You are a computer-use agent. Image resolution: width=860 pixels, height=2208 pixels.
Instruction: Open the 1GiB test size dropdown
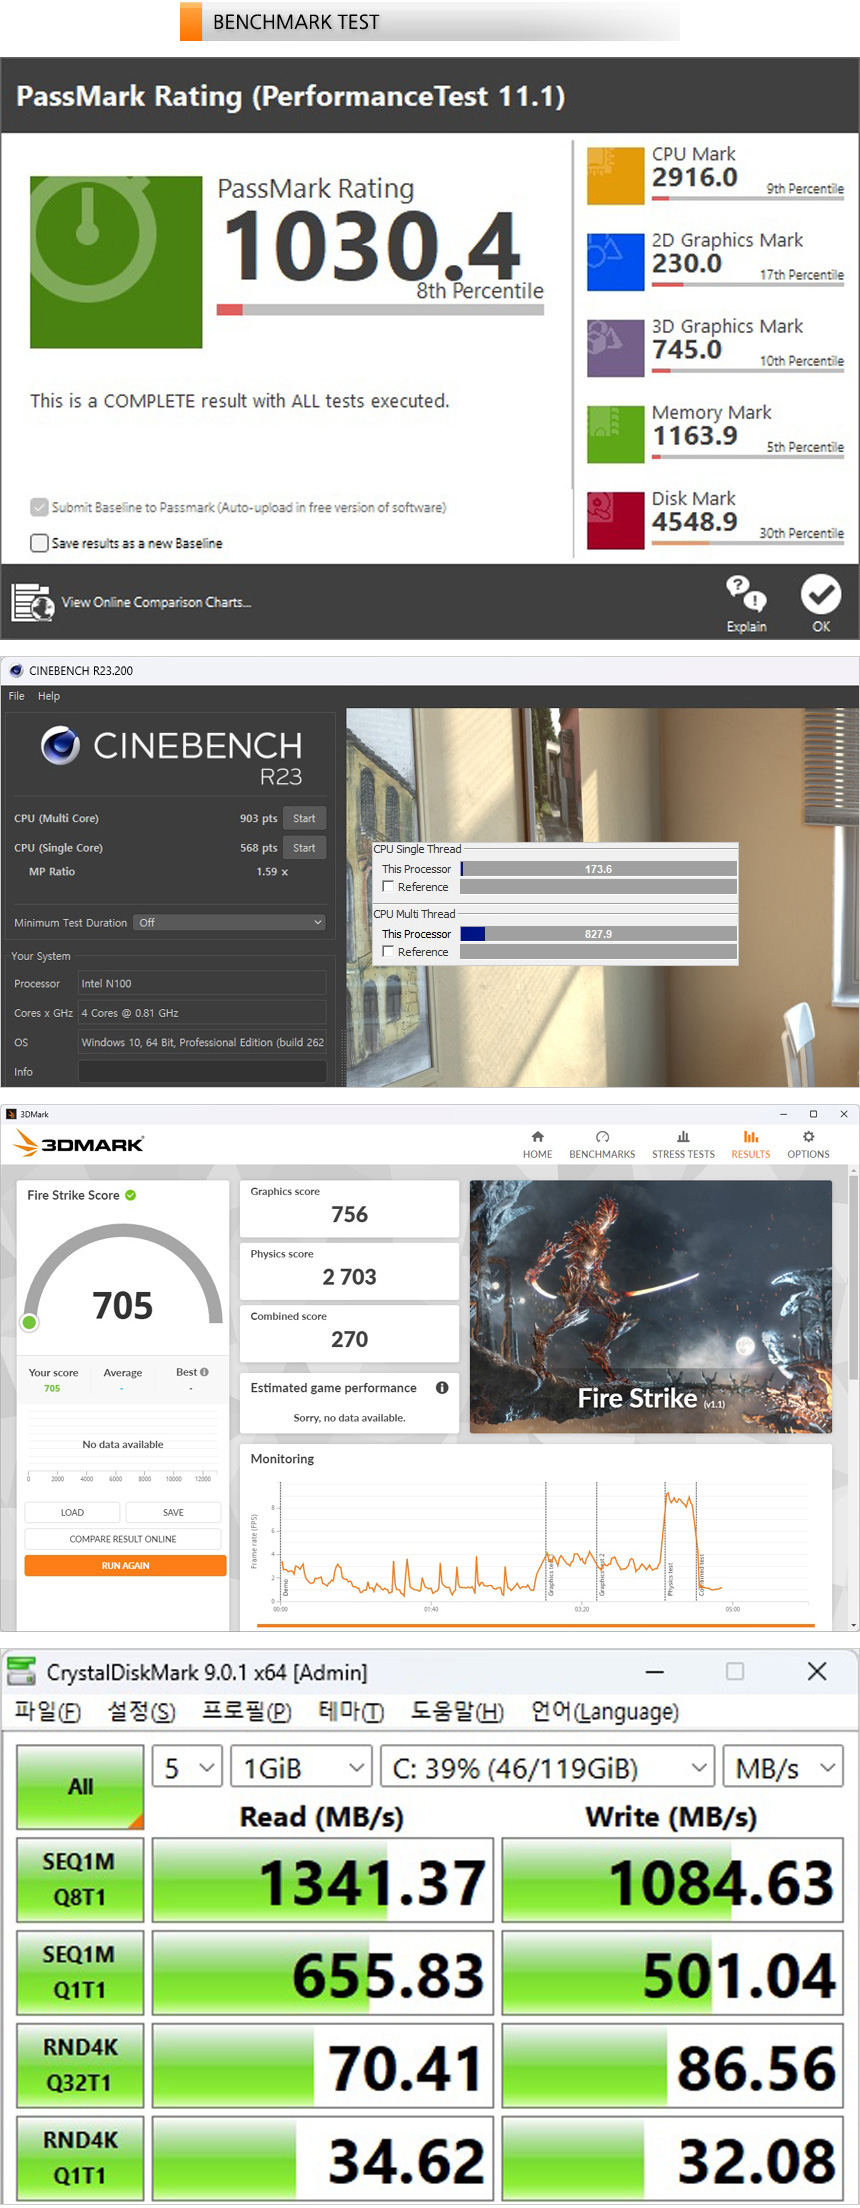(x=301, y=1768)
